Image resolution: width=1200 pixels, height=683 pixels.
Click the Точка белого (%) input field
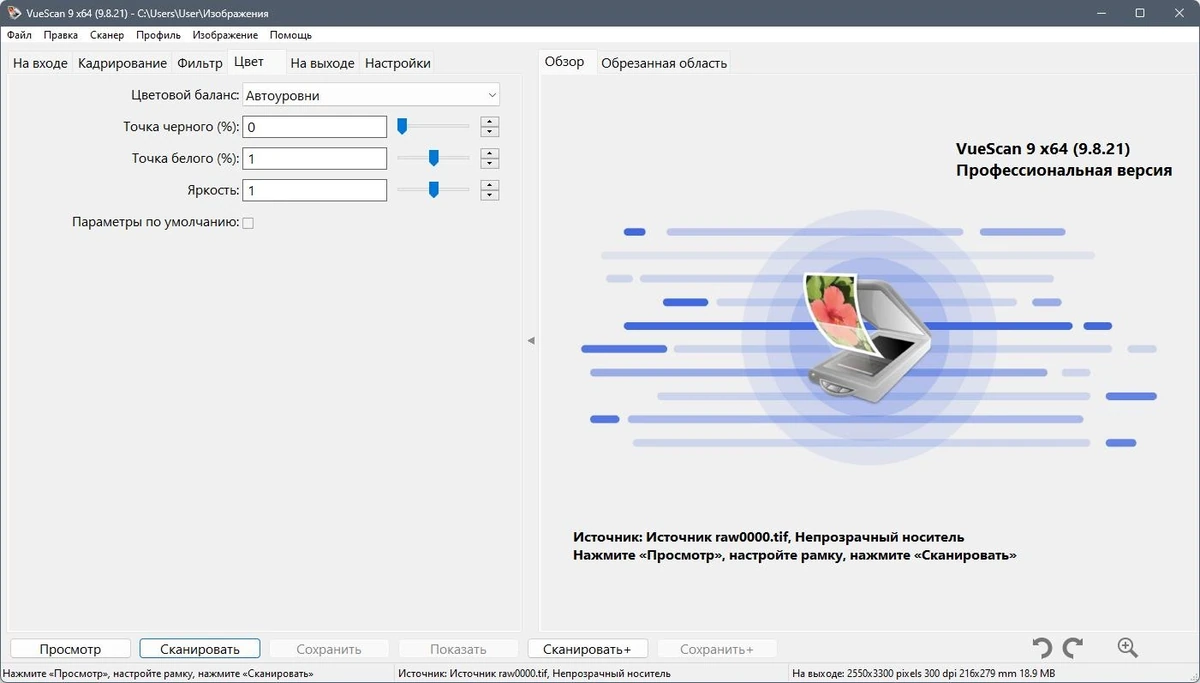click(x=315, y=159)
